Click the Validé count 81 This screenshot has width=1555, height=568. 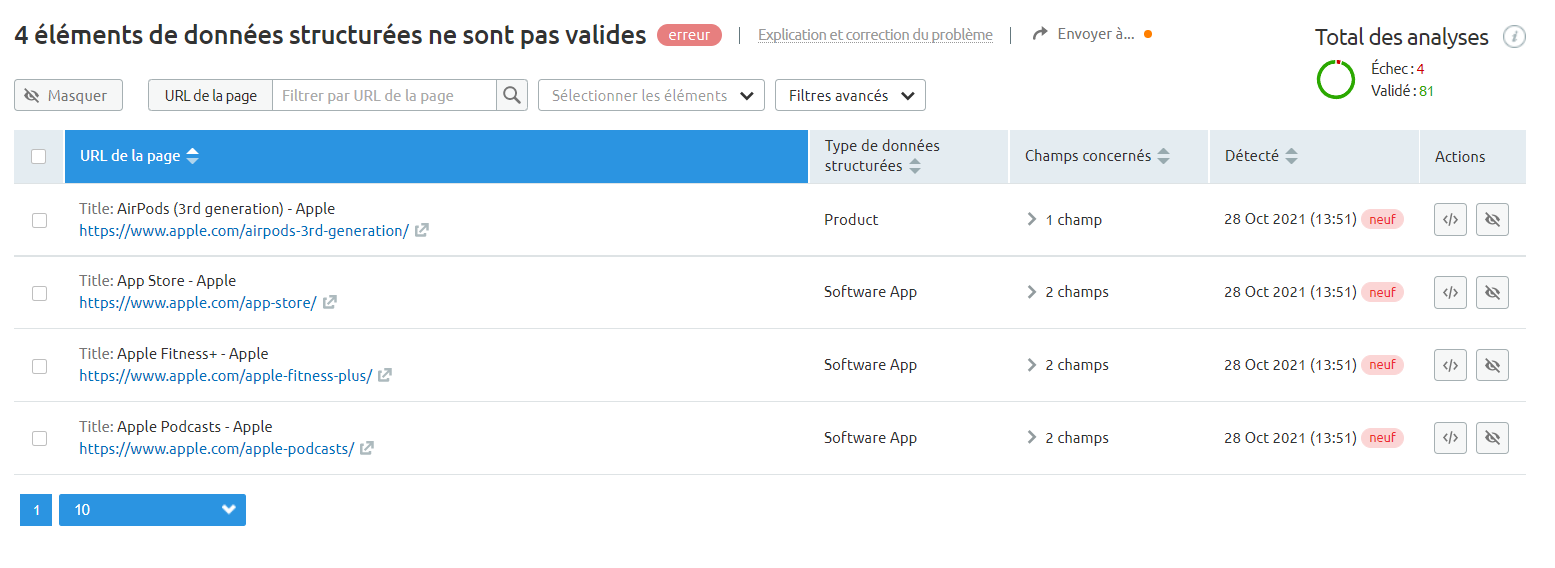(x=1427, y=91)
